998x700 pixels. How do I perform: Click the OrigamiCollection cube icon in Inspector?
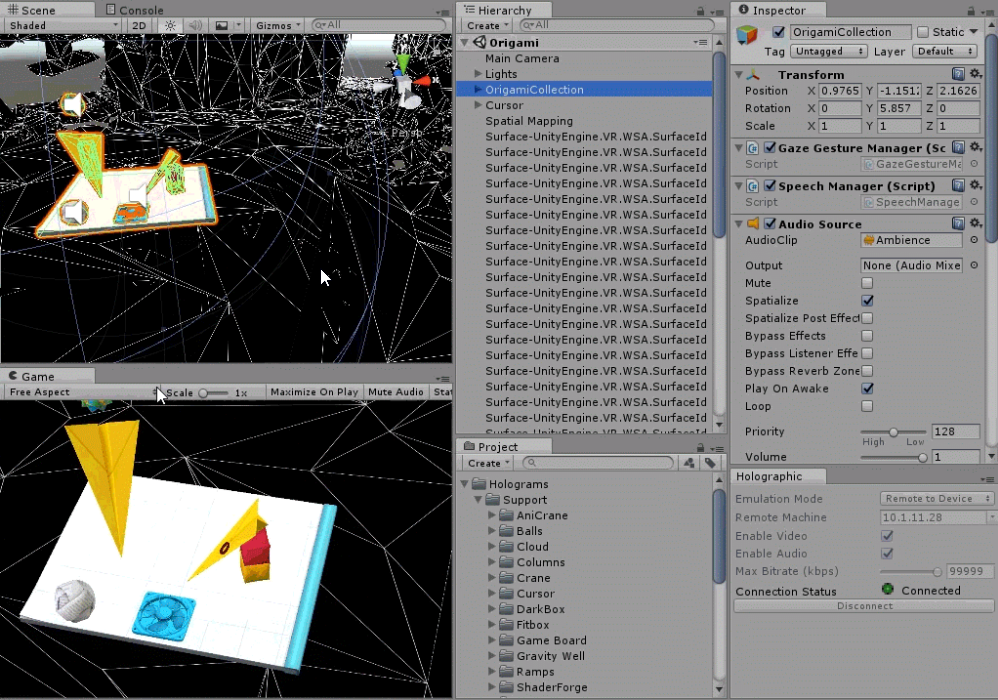click(746, 32)
